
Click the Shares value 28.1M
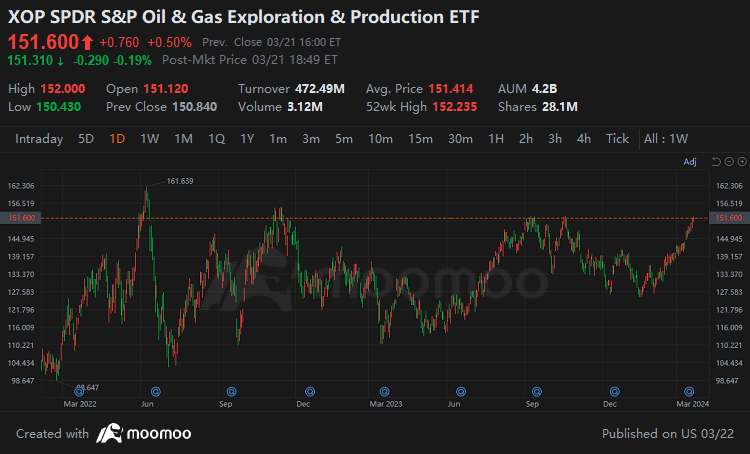pos(560,107)
